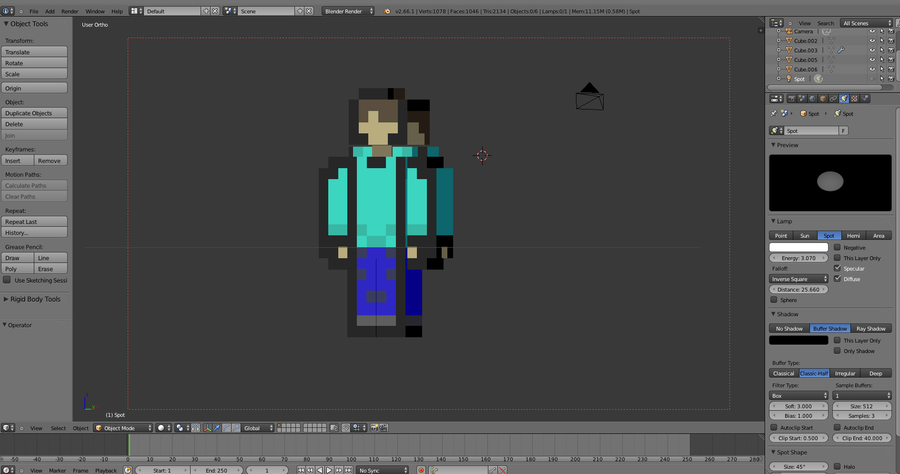Click the Insert keyframe button
The height and width of the screenshot is (474, 900).
(18, 161)
